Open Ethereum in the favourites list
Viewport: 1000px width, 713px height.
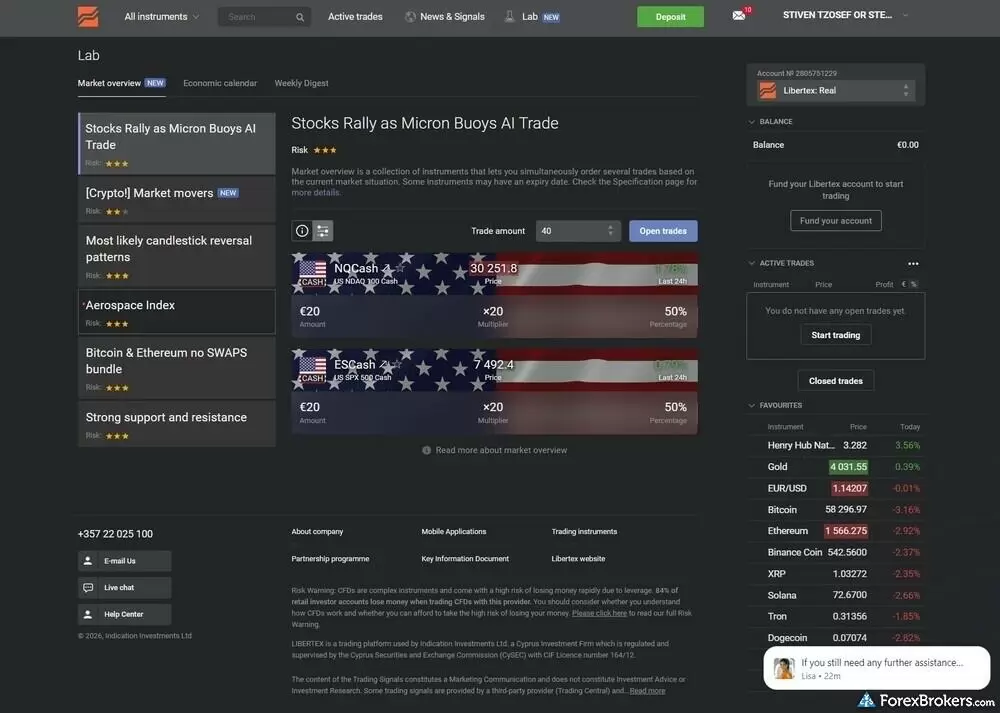point(835,531)
